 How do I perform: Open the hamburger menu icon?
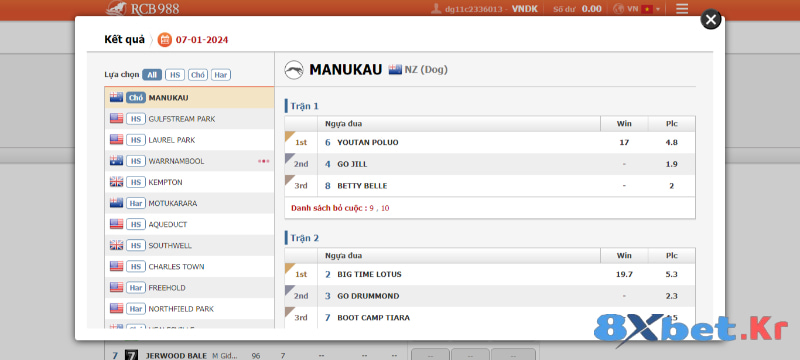click(x=682, y=9)
